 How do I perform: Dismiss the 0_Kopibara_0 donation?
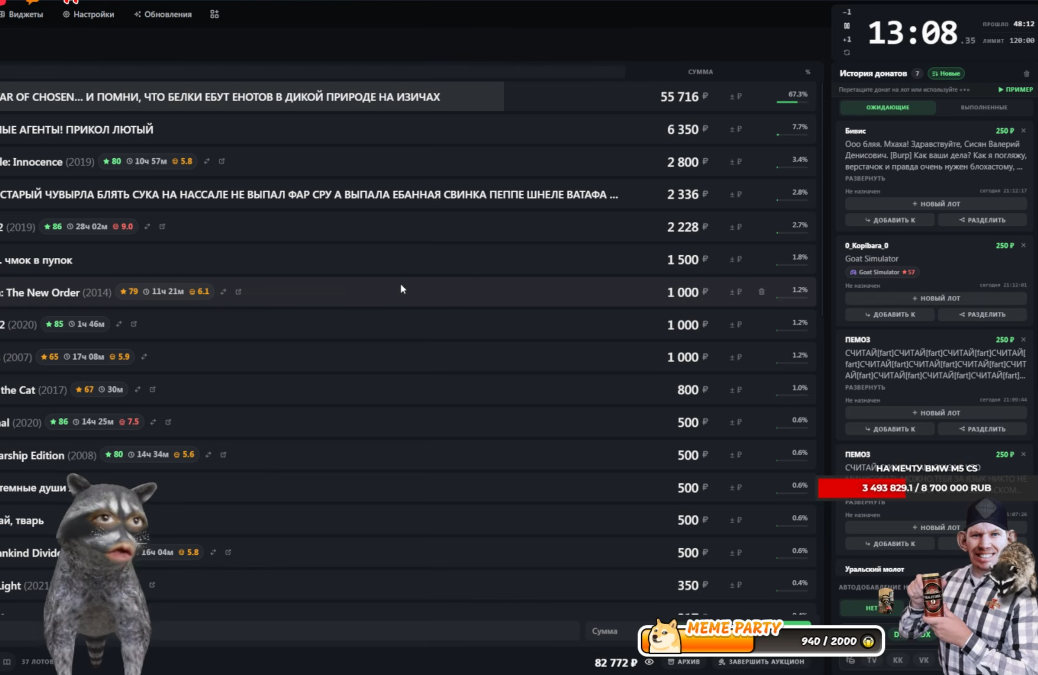[1023, 246]
